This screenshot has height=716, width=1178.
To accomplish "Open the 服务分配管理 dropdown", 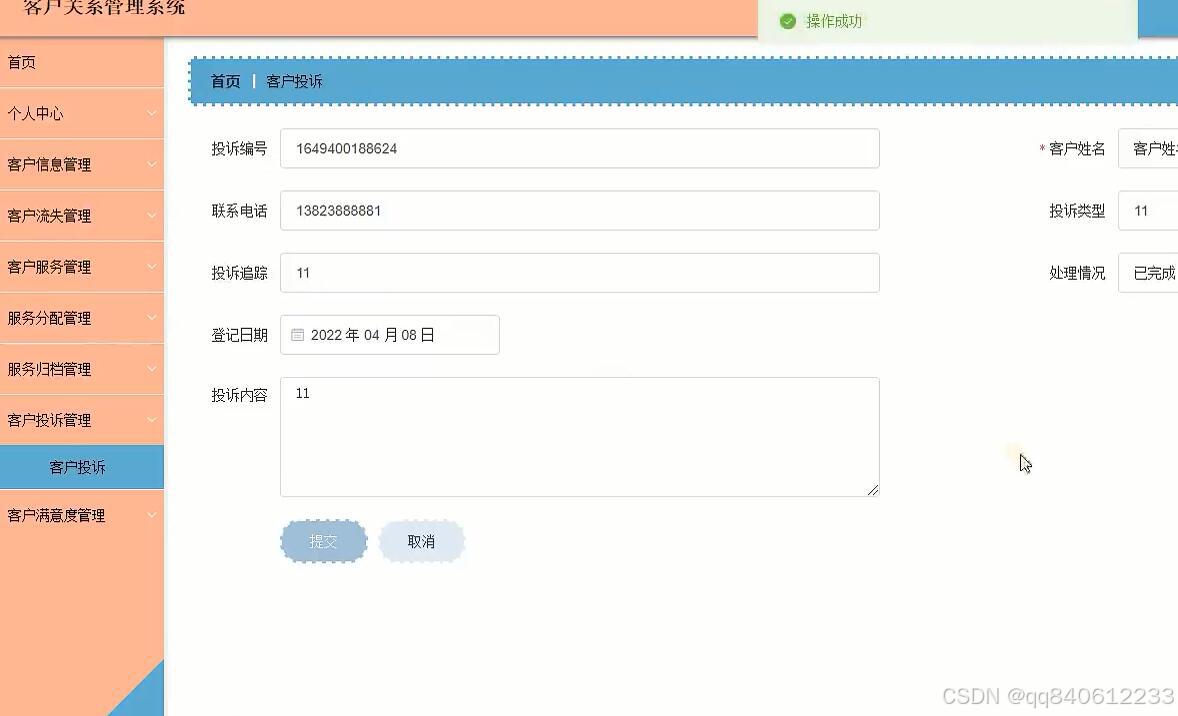I will [x=82, y=317].
